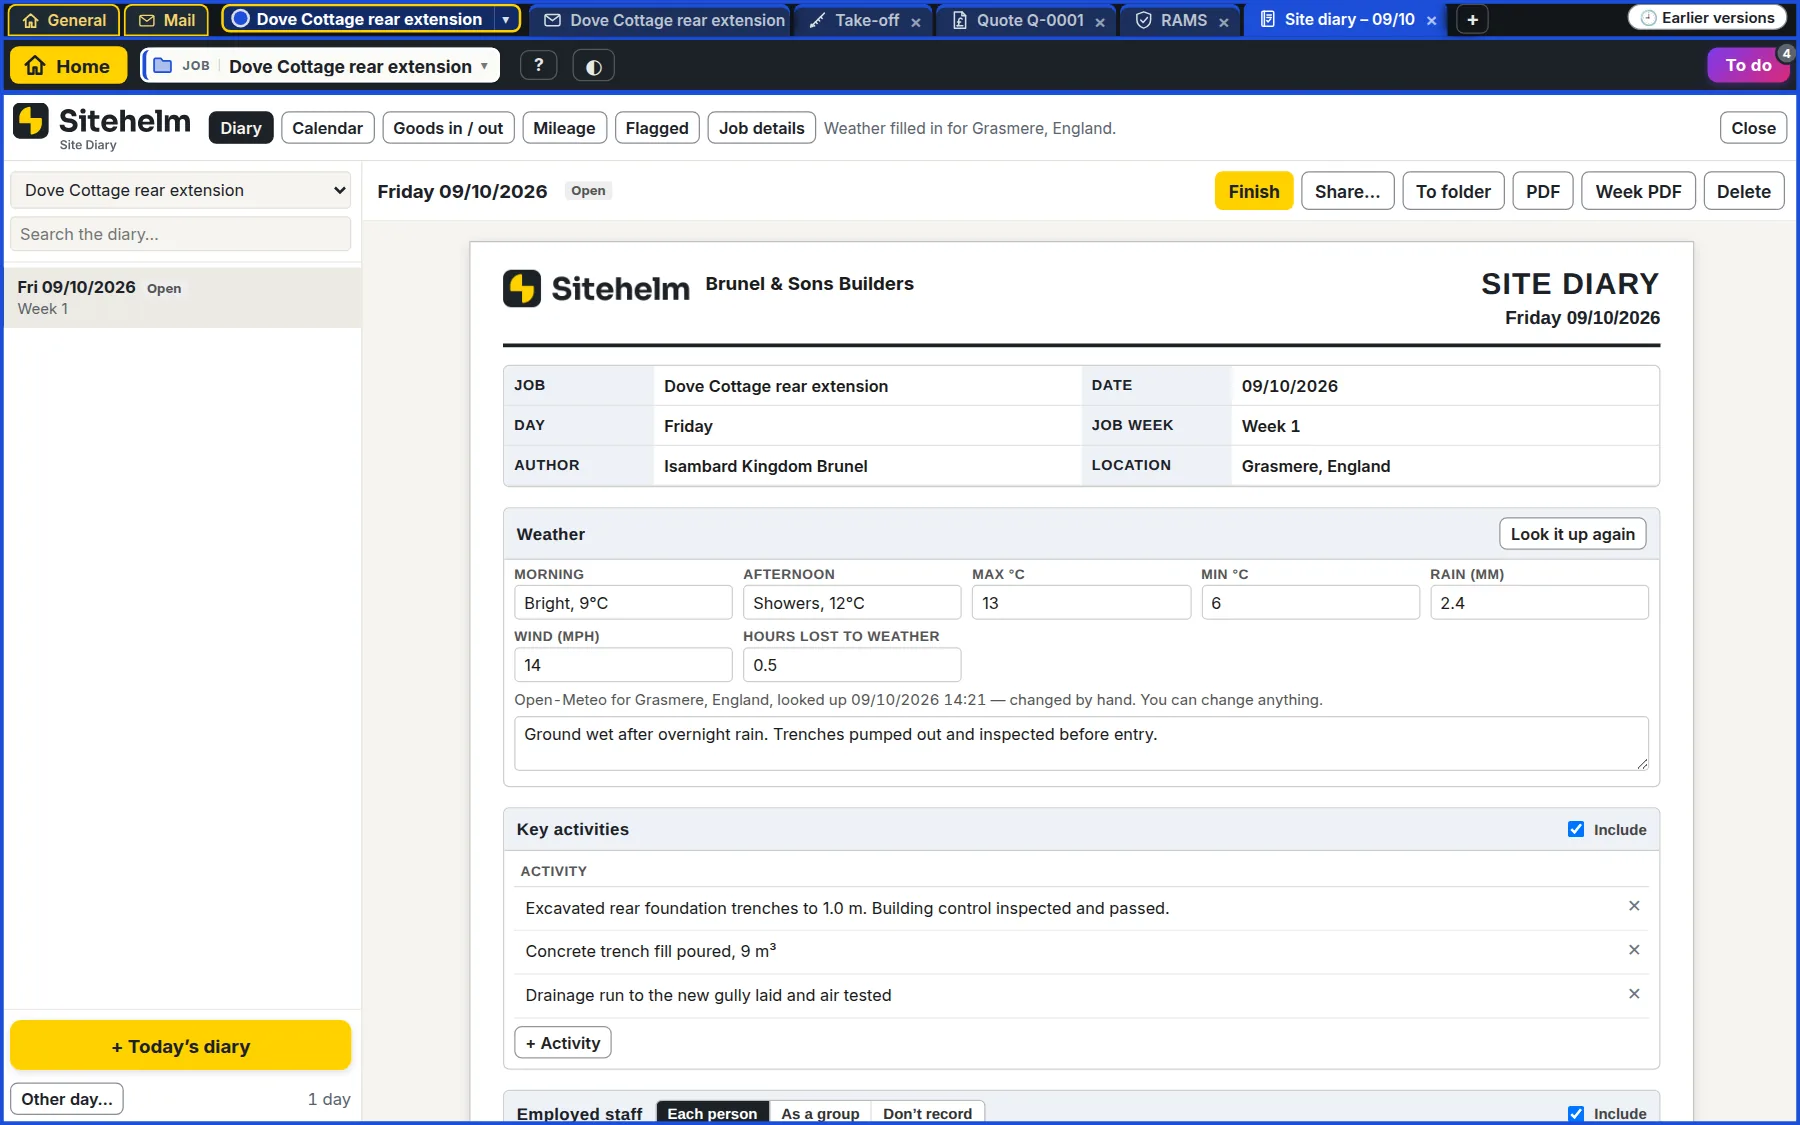Expand the Dove Cottage job selector in sidebar
The image size is (1800, 1125).
pyautogui.click(x=180, y=190)
